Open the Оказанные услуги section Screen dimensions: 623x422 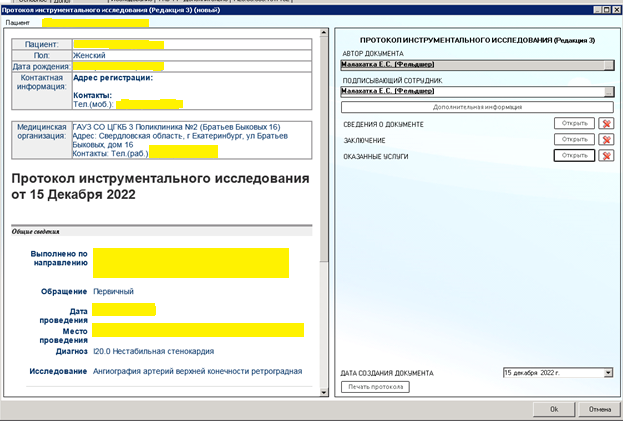click(x=574, y=156)
